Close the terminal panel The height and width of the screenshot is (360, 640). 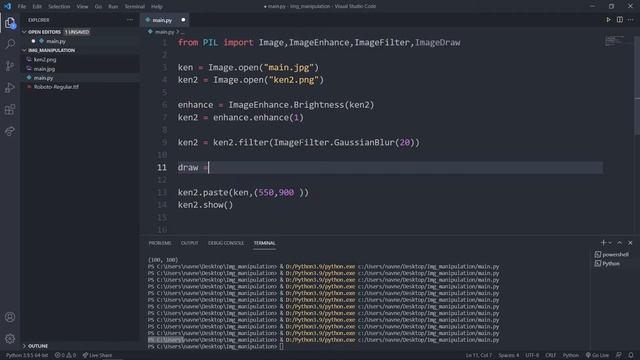click(630, 242)
